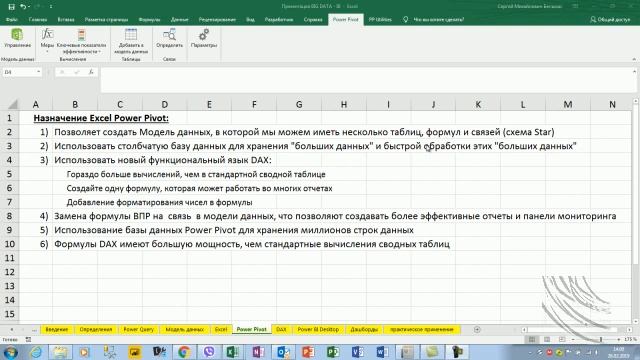
Task: Click the Insert Function fx button by formula bar
Action: pyautogui.click(x=91, y=72)
